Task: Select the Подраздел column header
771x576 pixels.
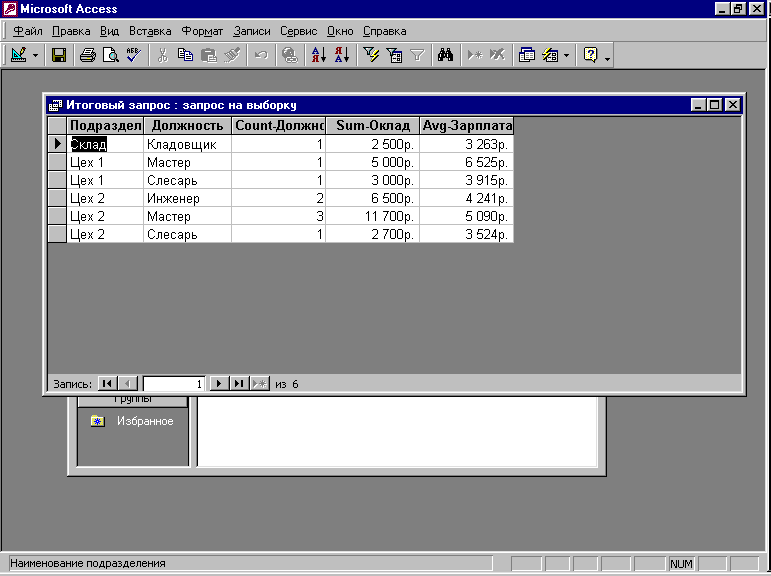Action: point(105,125)
